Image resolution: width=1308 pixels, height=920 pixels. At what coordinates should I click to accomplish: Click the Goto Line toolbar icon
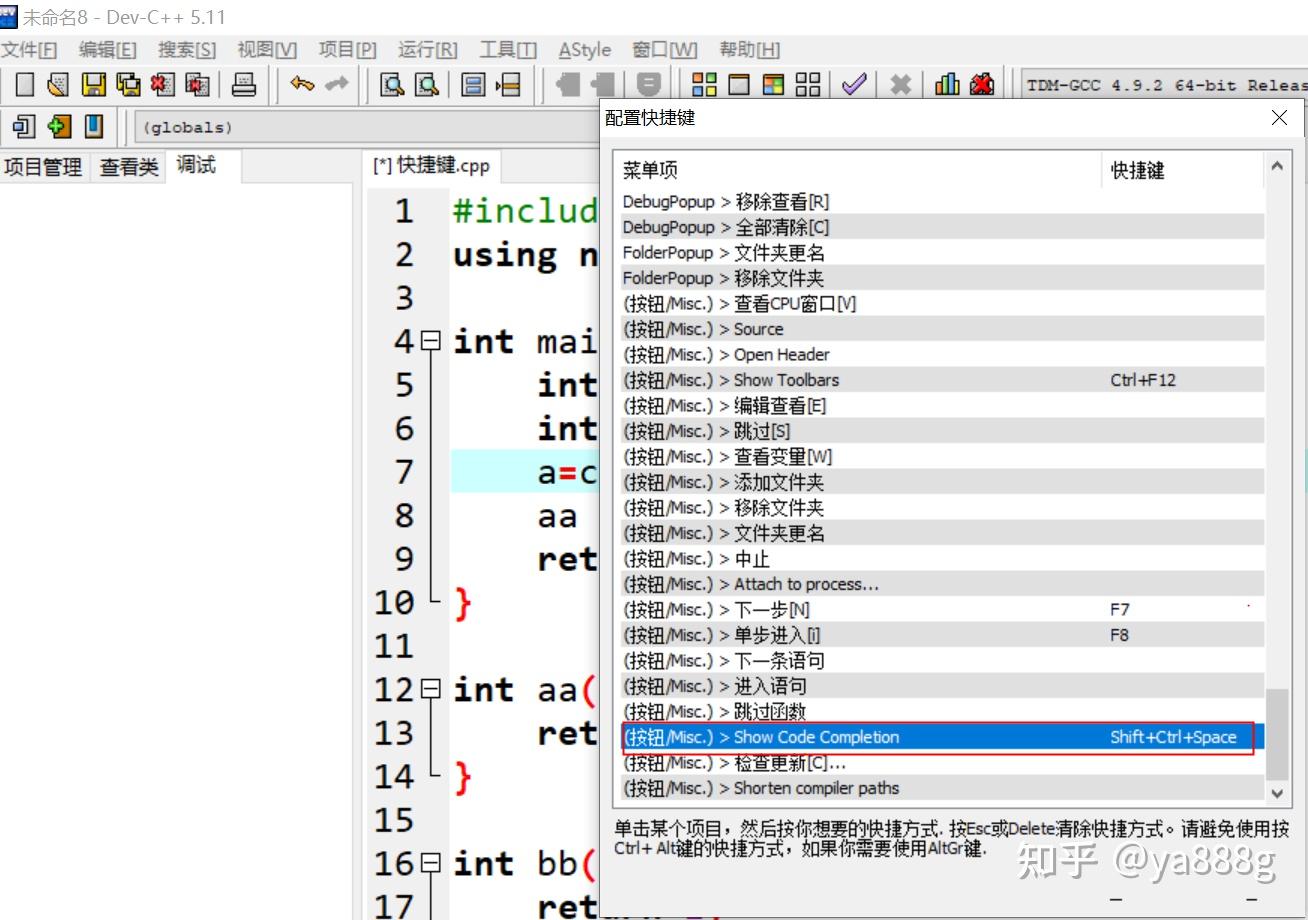(x=509, y=85)
